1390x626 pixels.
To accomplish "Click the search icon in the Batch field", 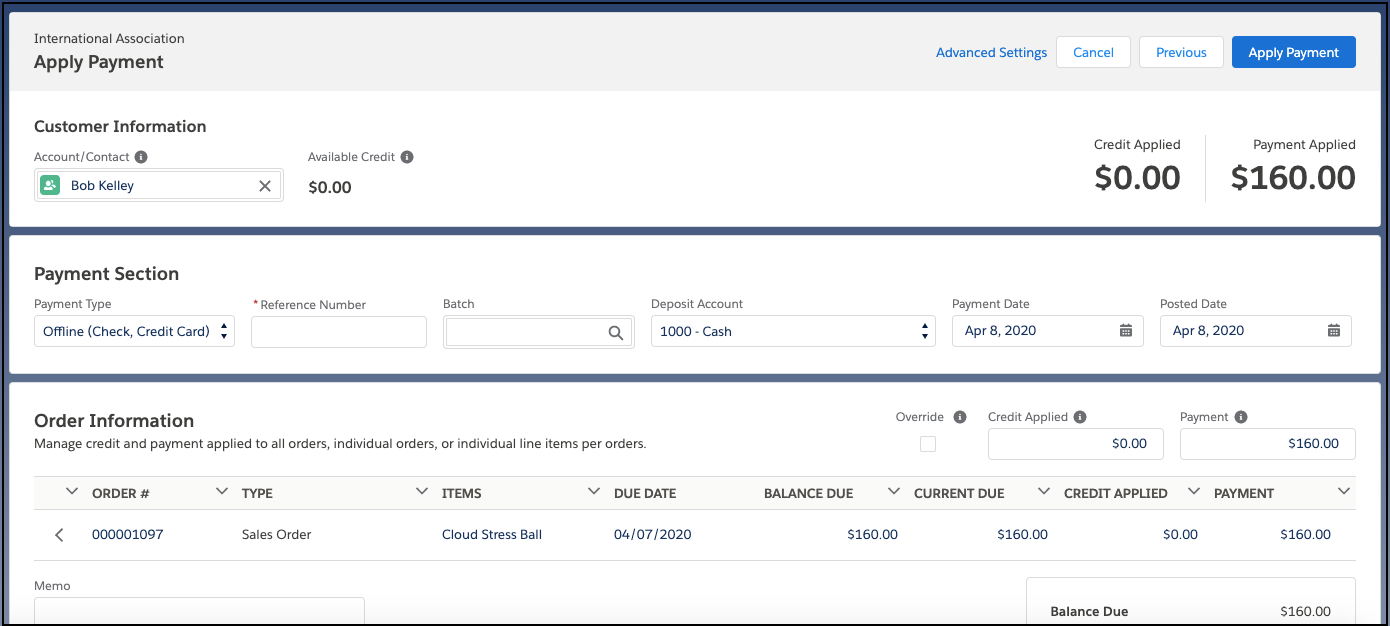I will pos(616,332).
